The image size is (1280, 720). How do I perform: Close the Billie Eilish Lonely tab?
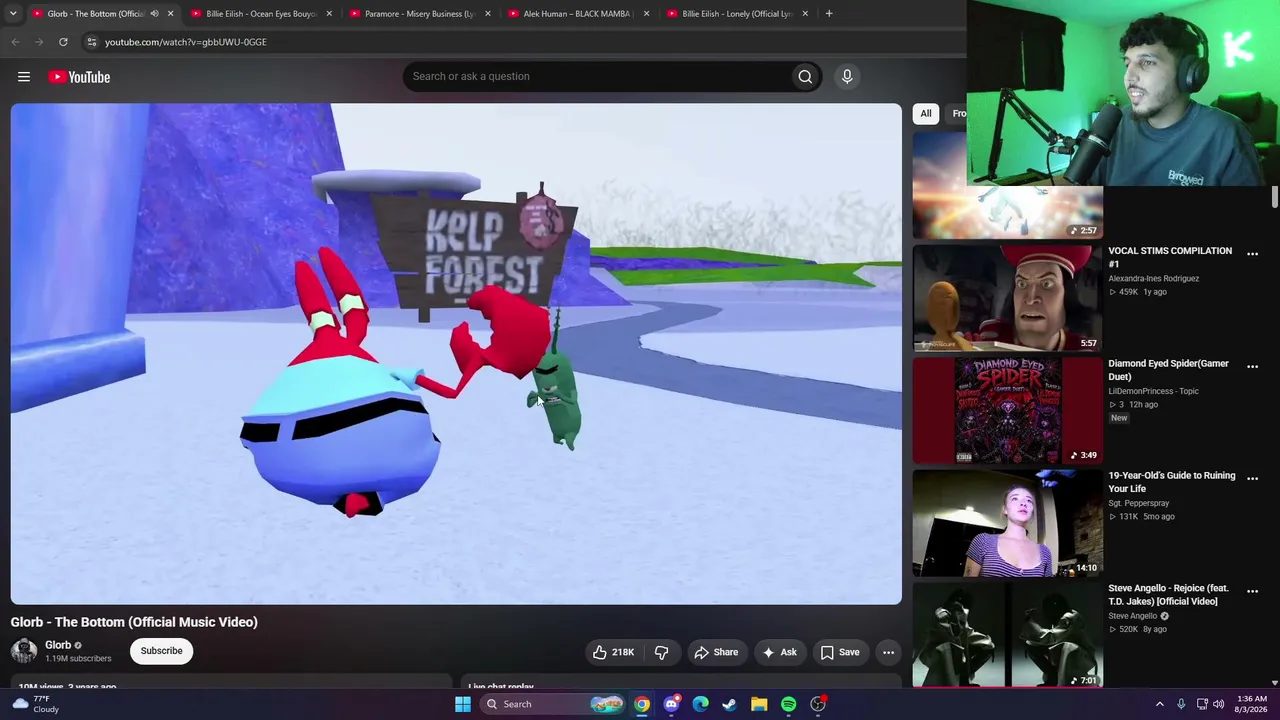[x=805, y=14]
